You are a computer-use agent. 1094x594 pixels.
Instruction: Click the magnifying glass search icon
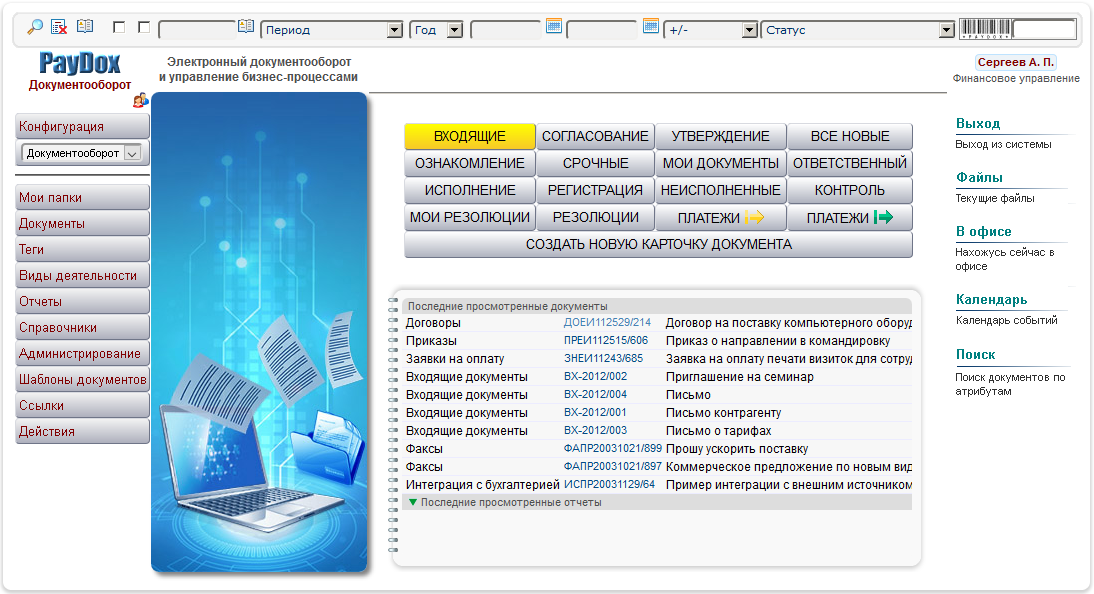(35, 28)
